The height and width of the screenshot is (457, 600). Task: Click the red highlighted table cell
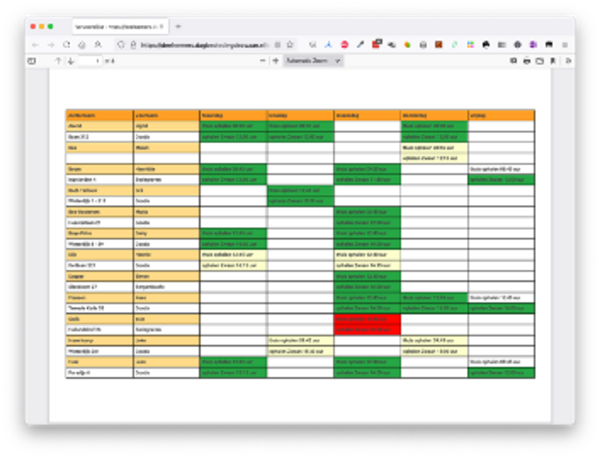pyautogui.click(x=367, y=323)
